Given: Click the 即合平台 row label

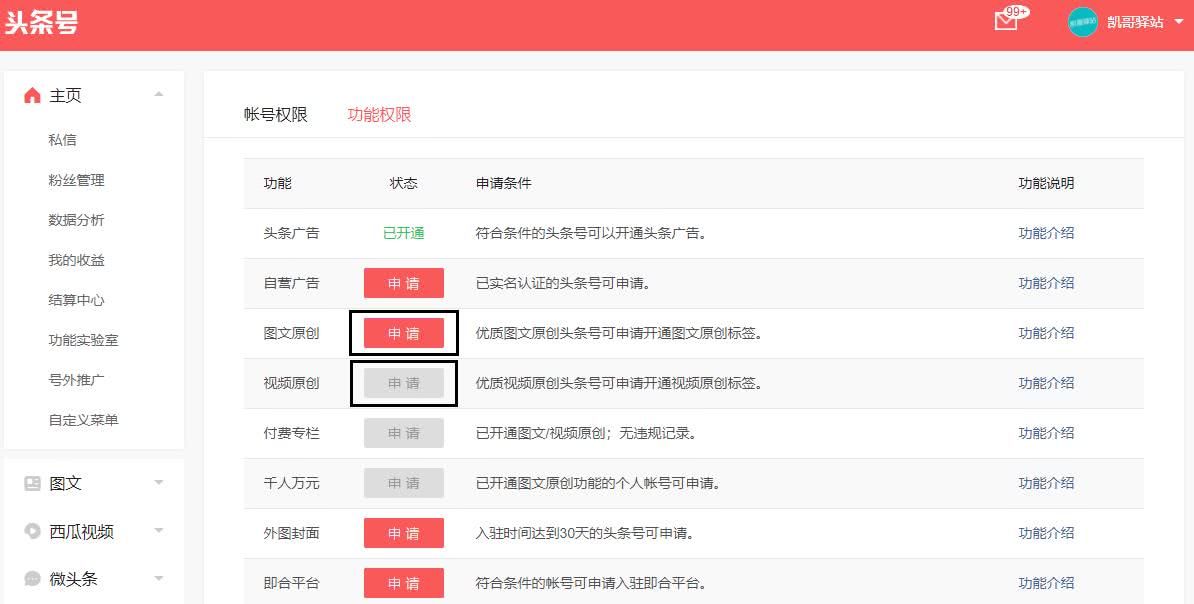Looking at the screenshot, I should tap(292, 583).
